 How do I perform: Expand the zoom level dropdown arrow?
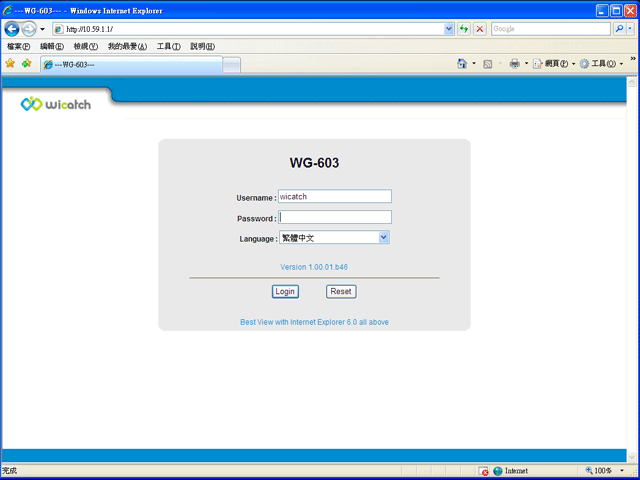622,471
